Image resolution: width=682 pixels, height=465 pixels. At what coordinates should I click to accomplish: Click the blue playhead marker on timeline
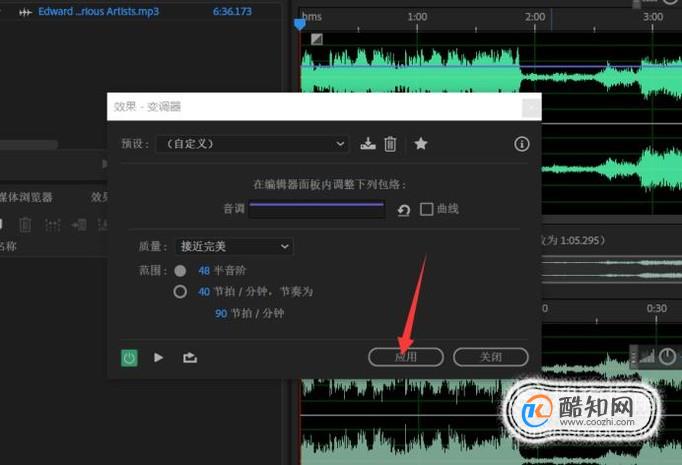click(300, 24)
